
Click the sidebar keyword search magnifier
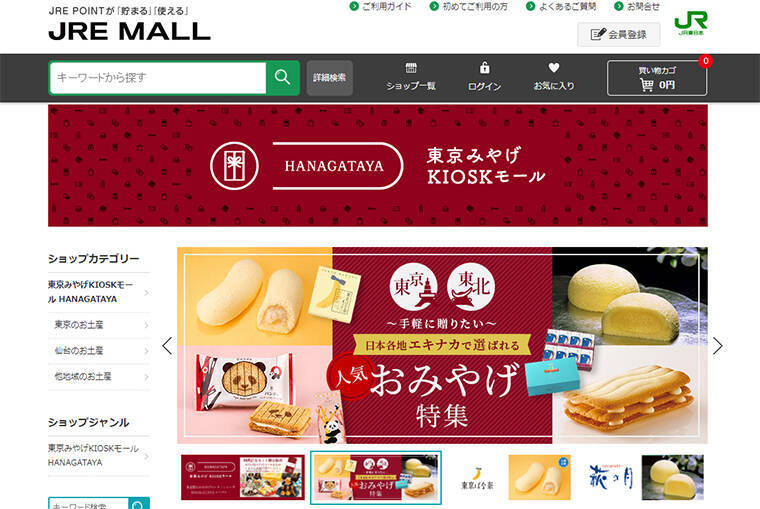pos(139,504)
